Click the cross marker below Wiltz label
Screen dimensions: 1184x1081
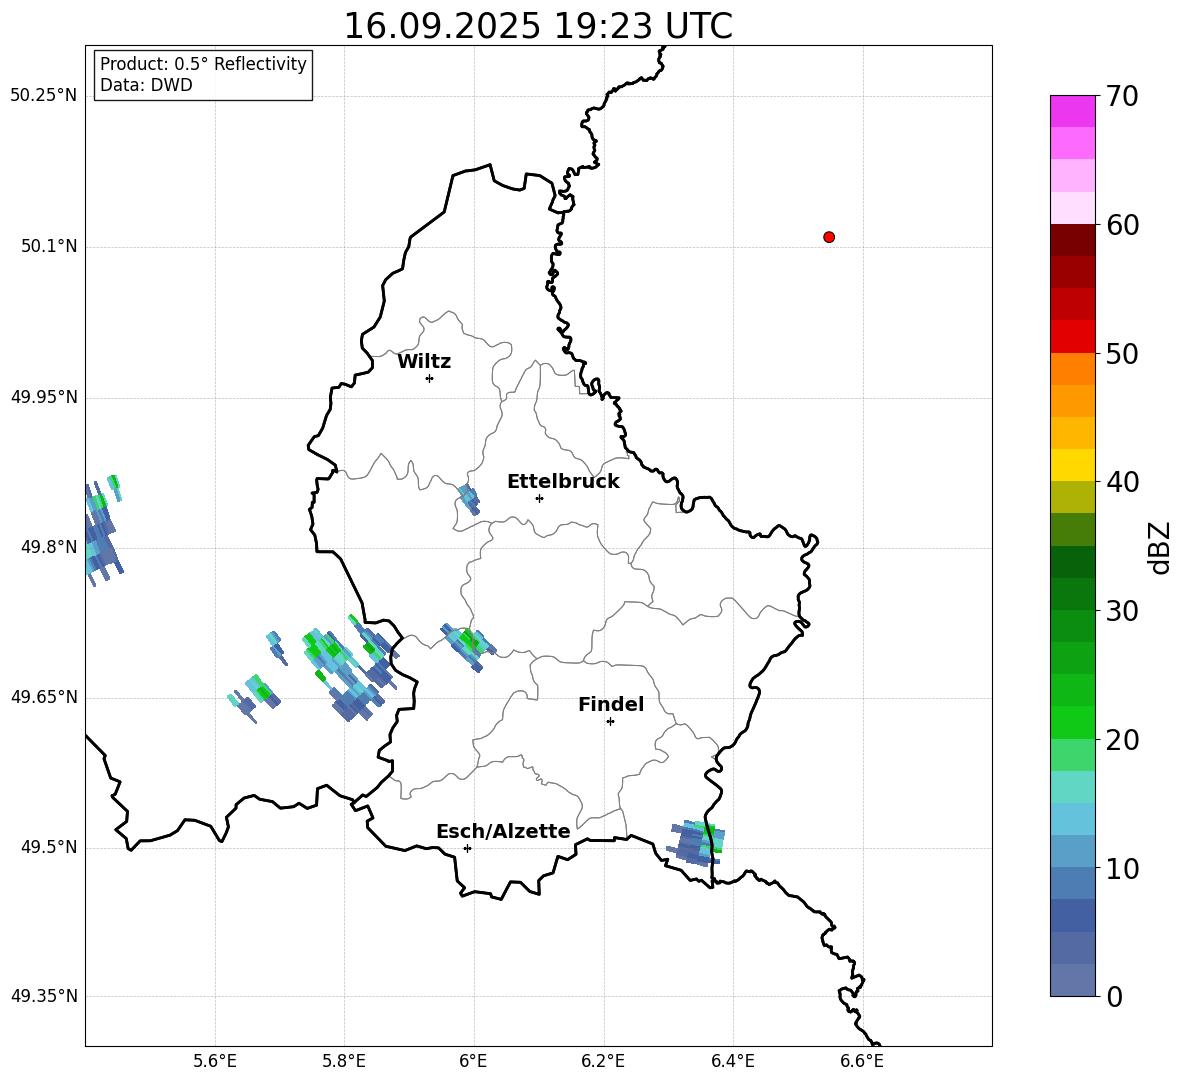(429, 378)
